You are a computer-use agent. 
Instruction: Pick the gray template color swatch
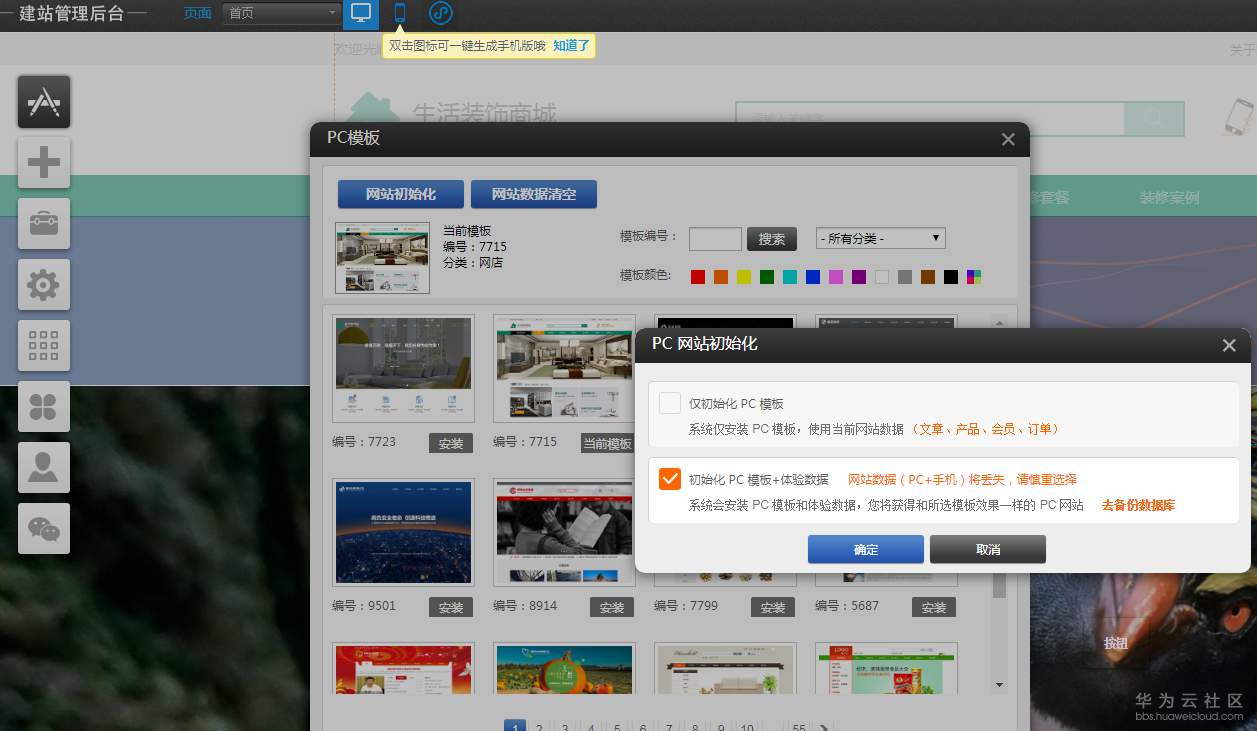pyautogui.click(x=905, y=277)
